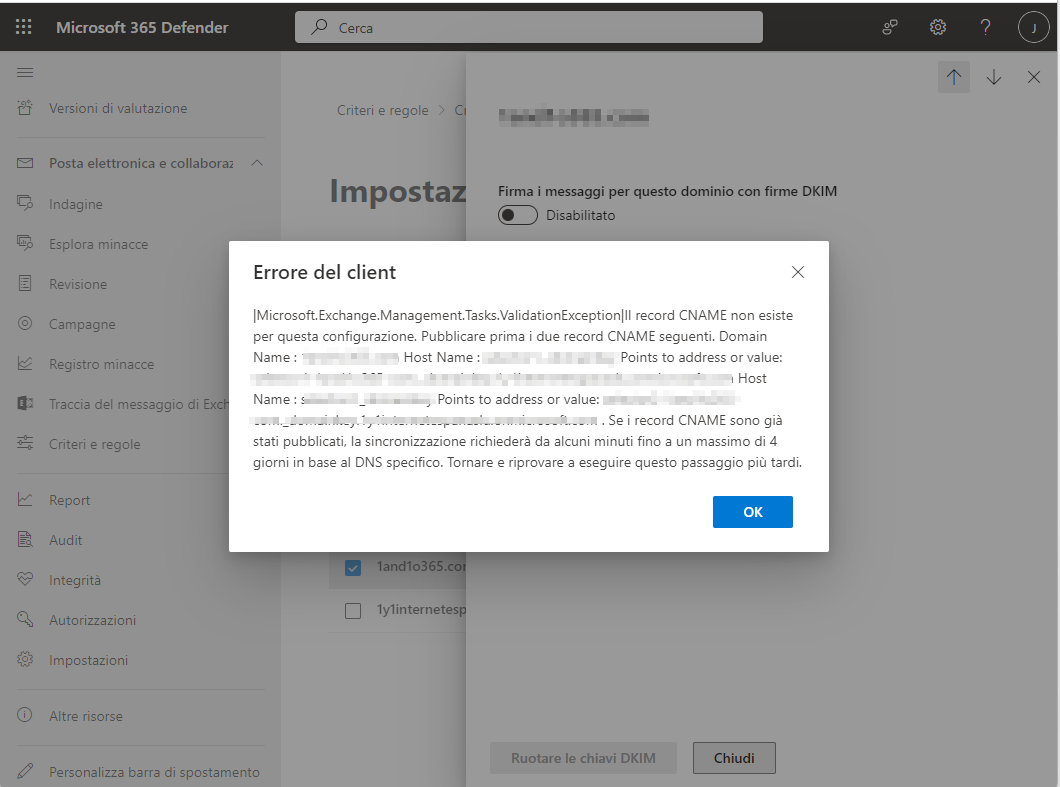This screenshot has height=787, width=1060.
Task: Select the 1and1o365 domain row text
Action: tap(421, 566)
